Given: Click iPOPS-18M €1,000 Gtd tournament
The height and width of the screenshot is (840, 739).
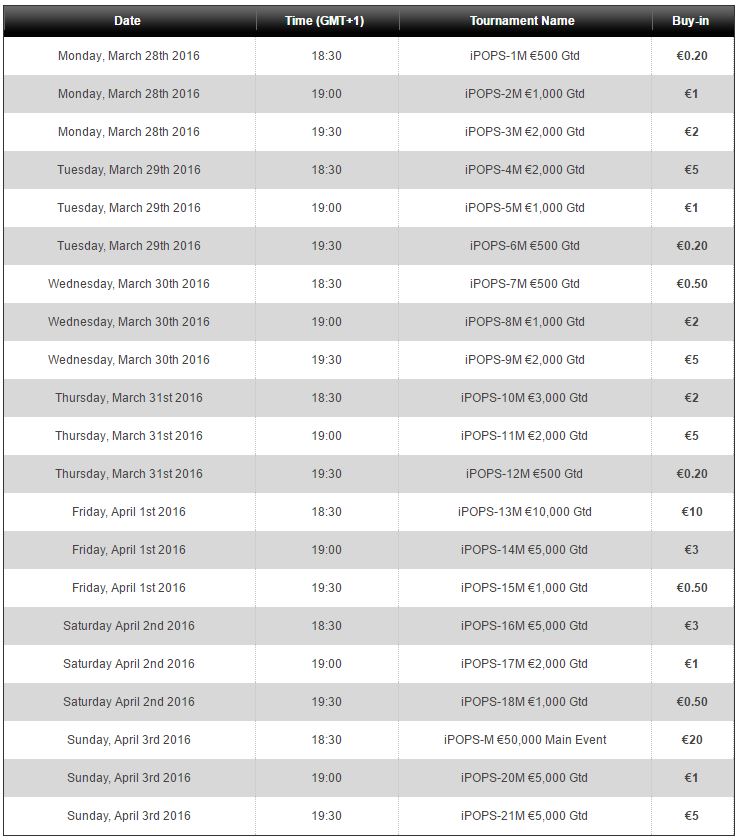Looking at the screenshot, I should [x=525, y=702].
